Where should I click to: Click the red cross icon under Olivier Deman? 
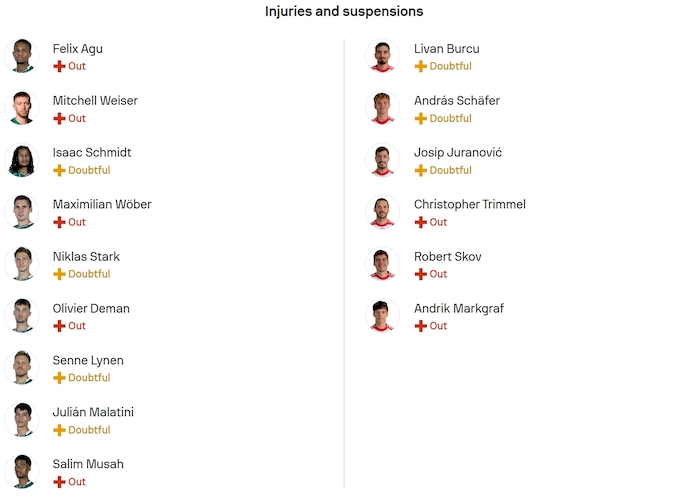click(x=59, y=326)
